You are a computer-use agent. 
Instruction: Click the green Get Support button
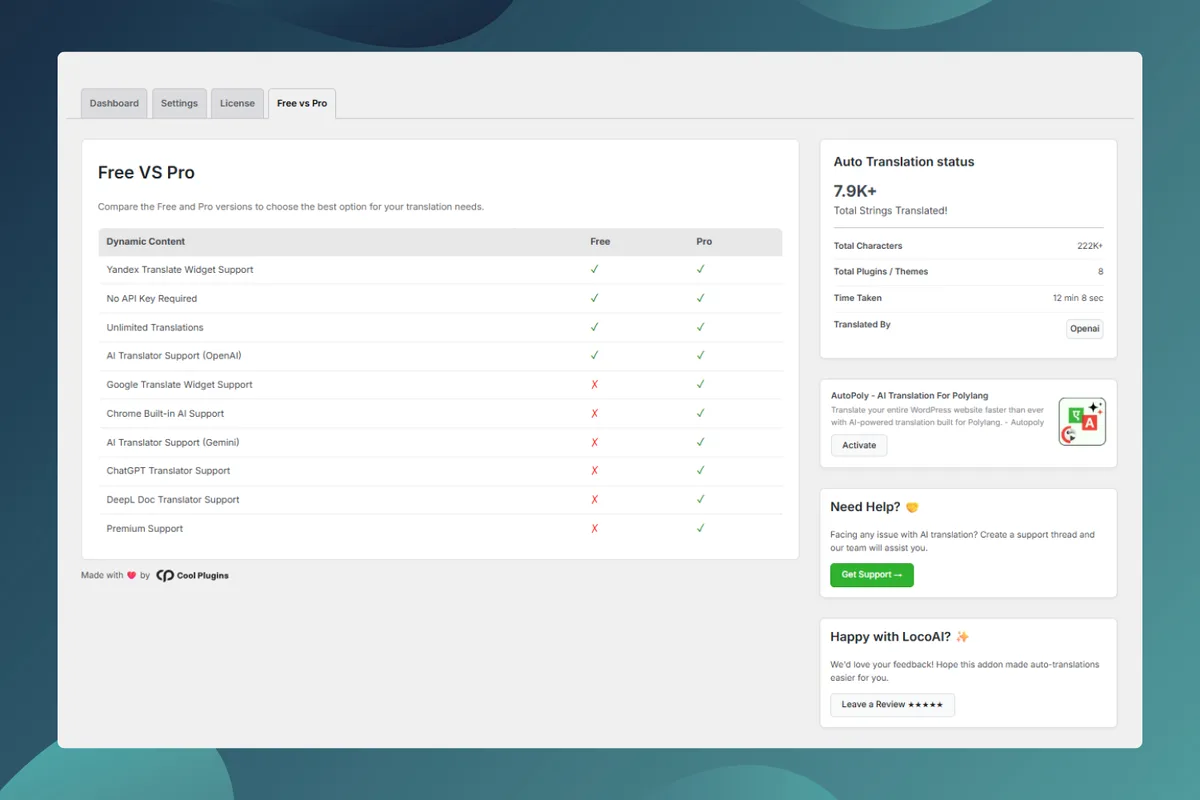point(871,575)
